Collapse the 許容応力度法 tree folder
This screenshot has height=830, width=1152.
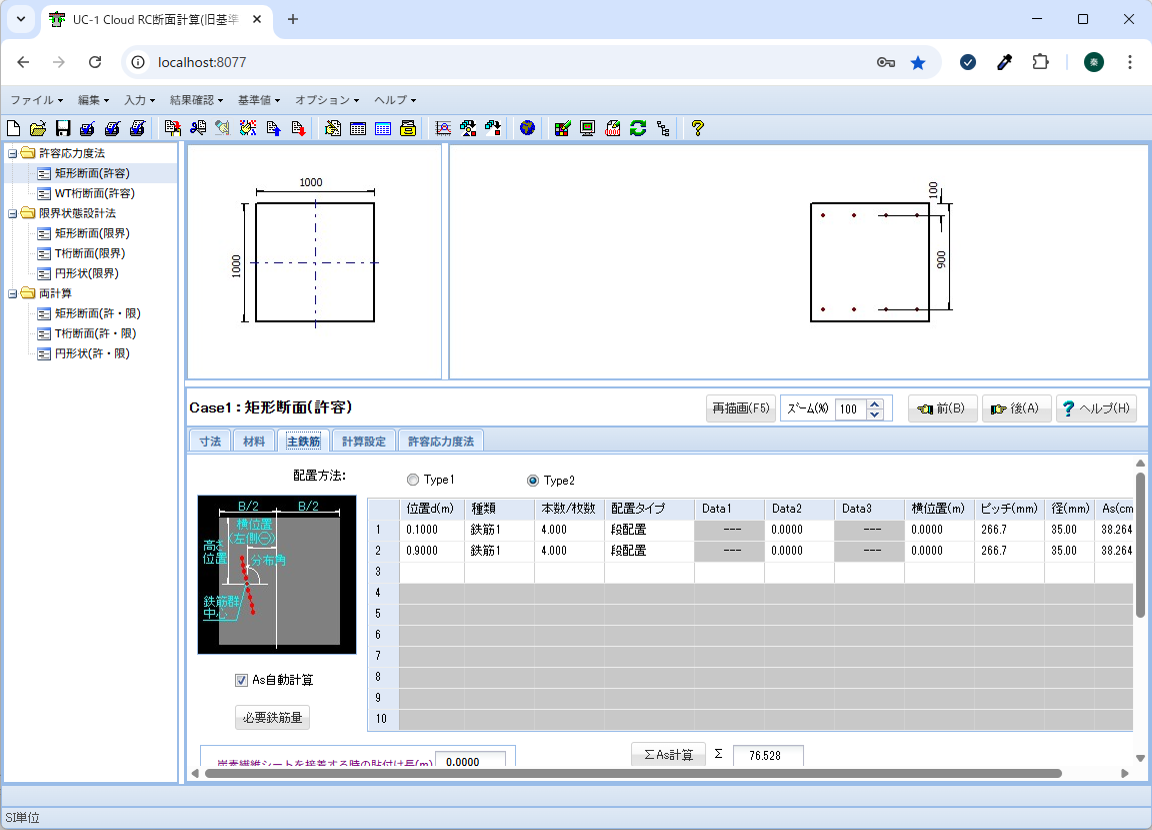[12, 153]
